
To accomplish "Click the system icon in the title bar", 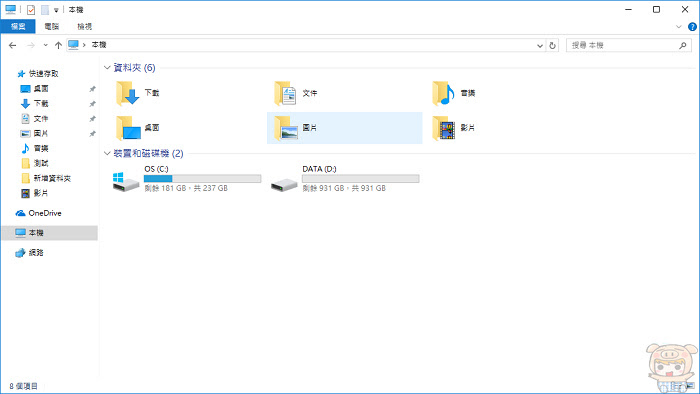I will [x=11, y=9].
